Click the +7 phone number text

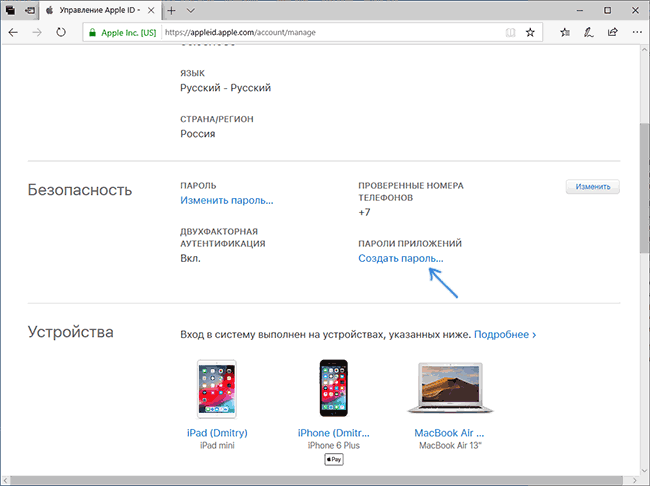[364, 212]
